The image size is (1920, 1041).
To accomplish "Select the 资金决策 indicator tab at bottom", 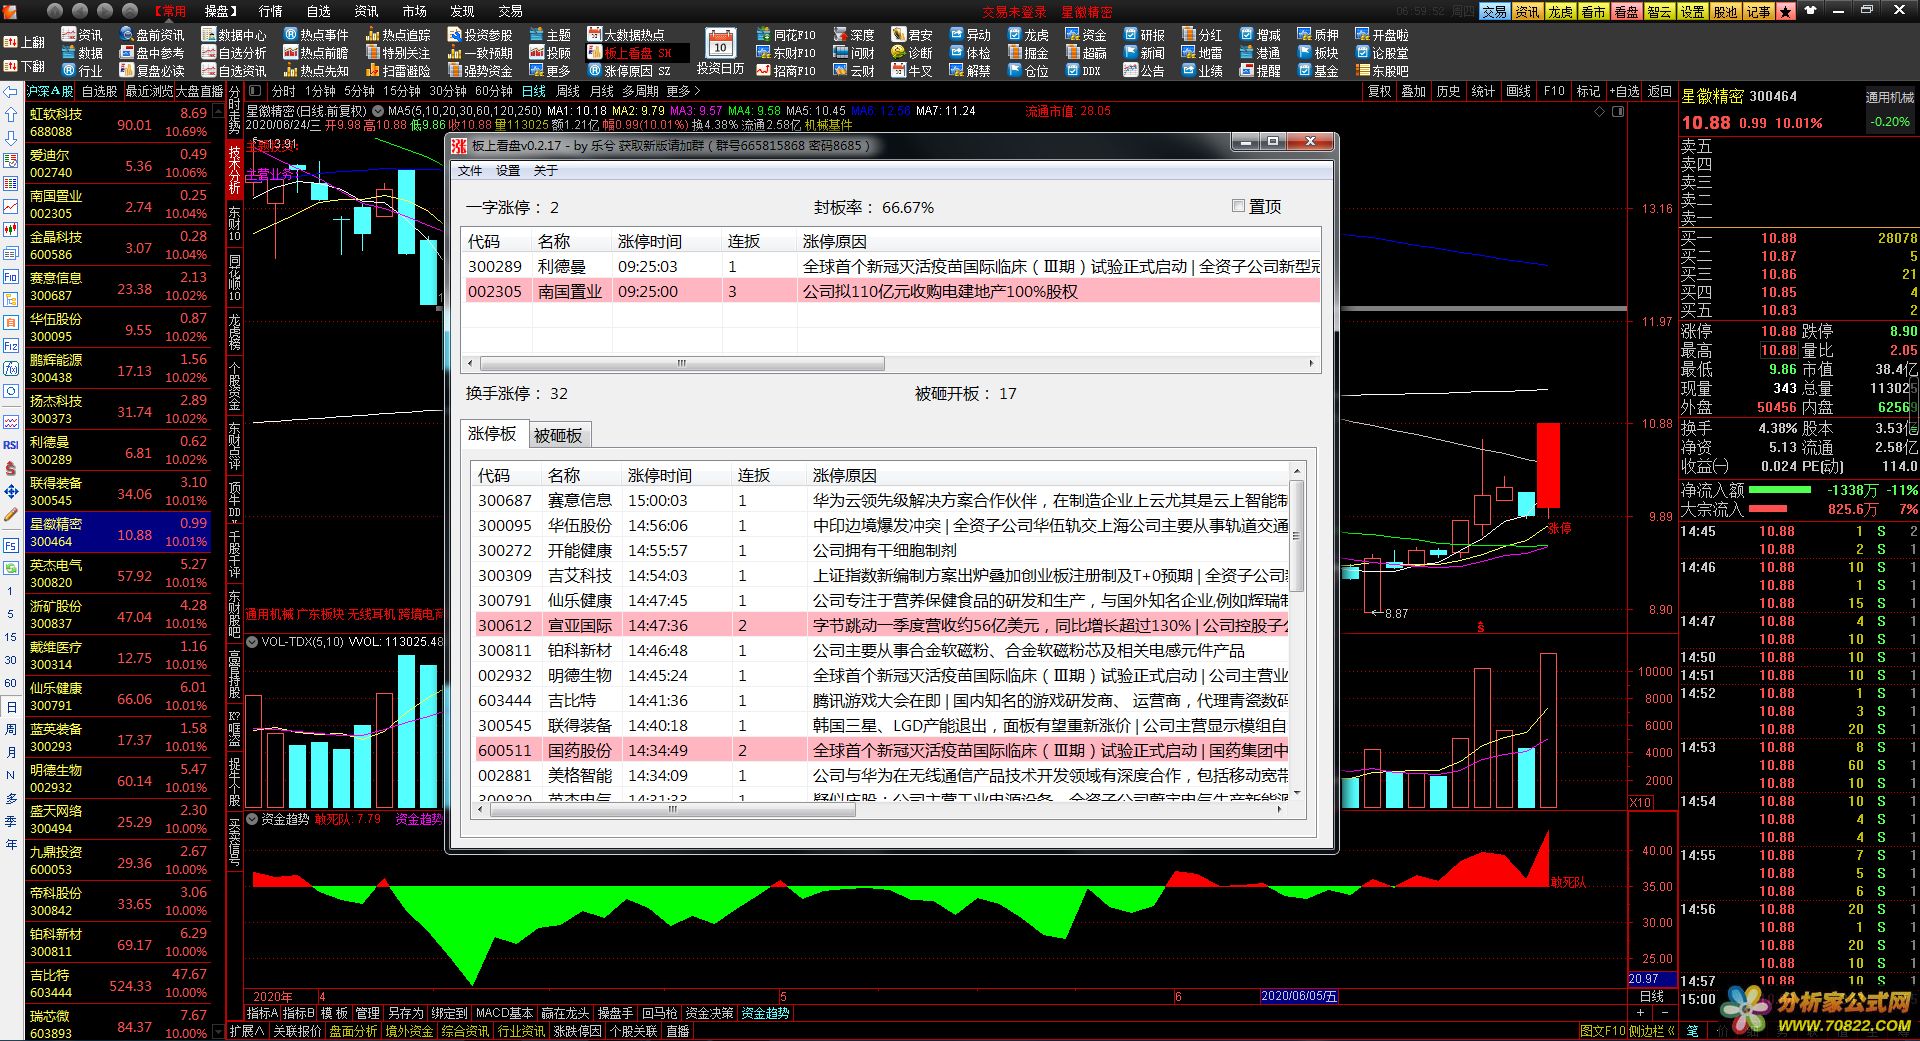I will point(709,1013).
